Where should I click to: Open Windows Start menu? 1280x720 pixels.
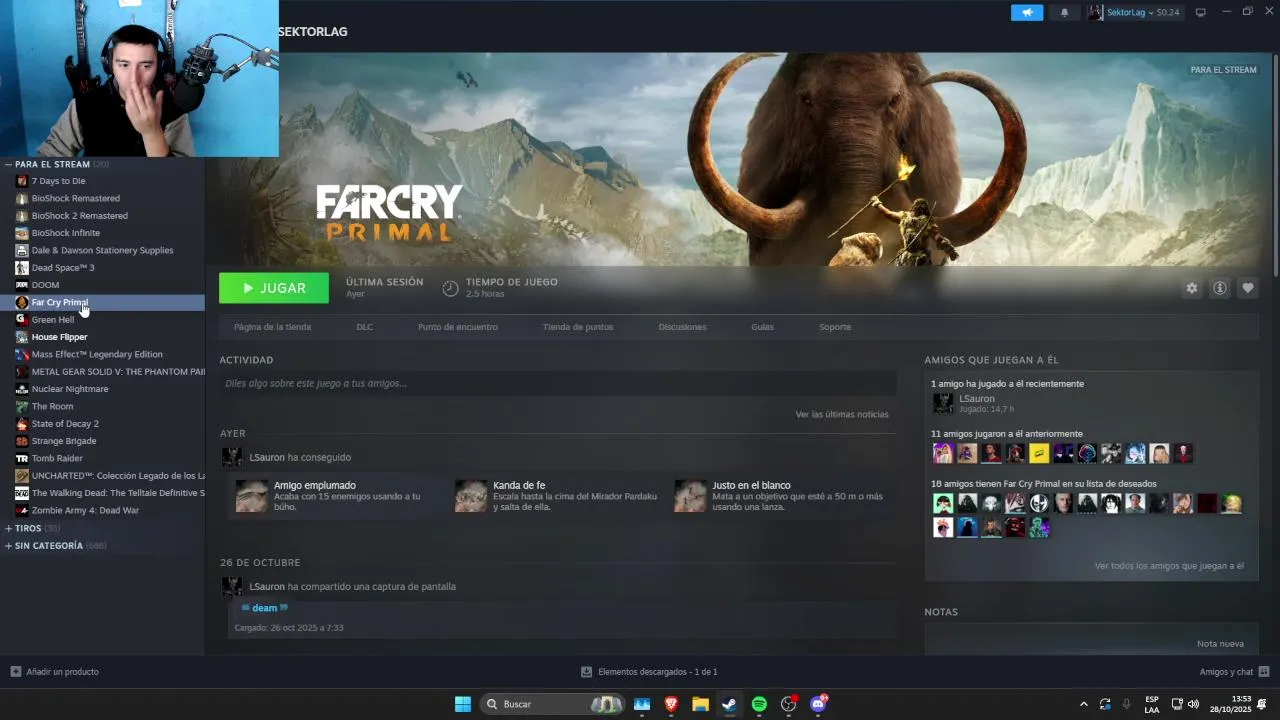coord(463,704)
